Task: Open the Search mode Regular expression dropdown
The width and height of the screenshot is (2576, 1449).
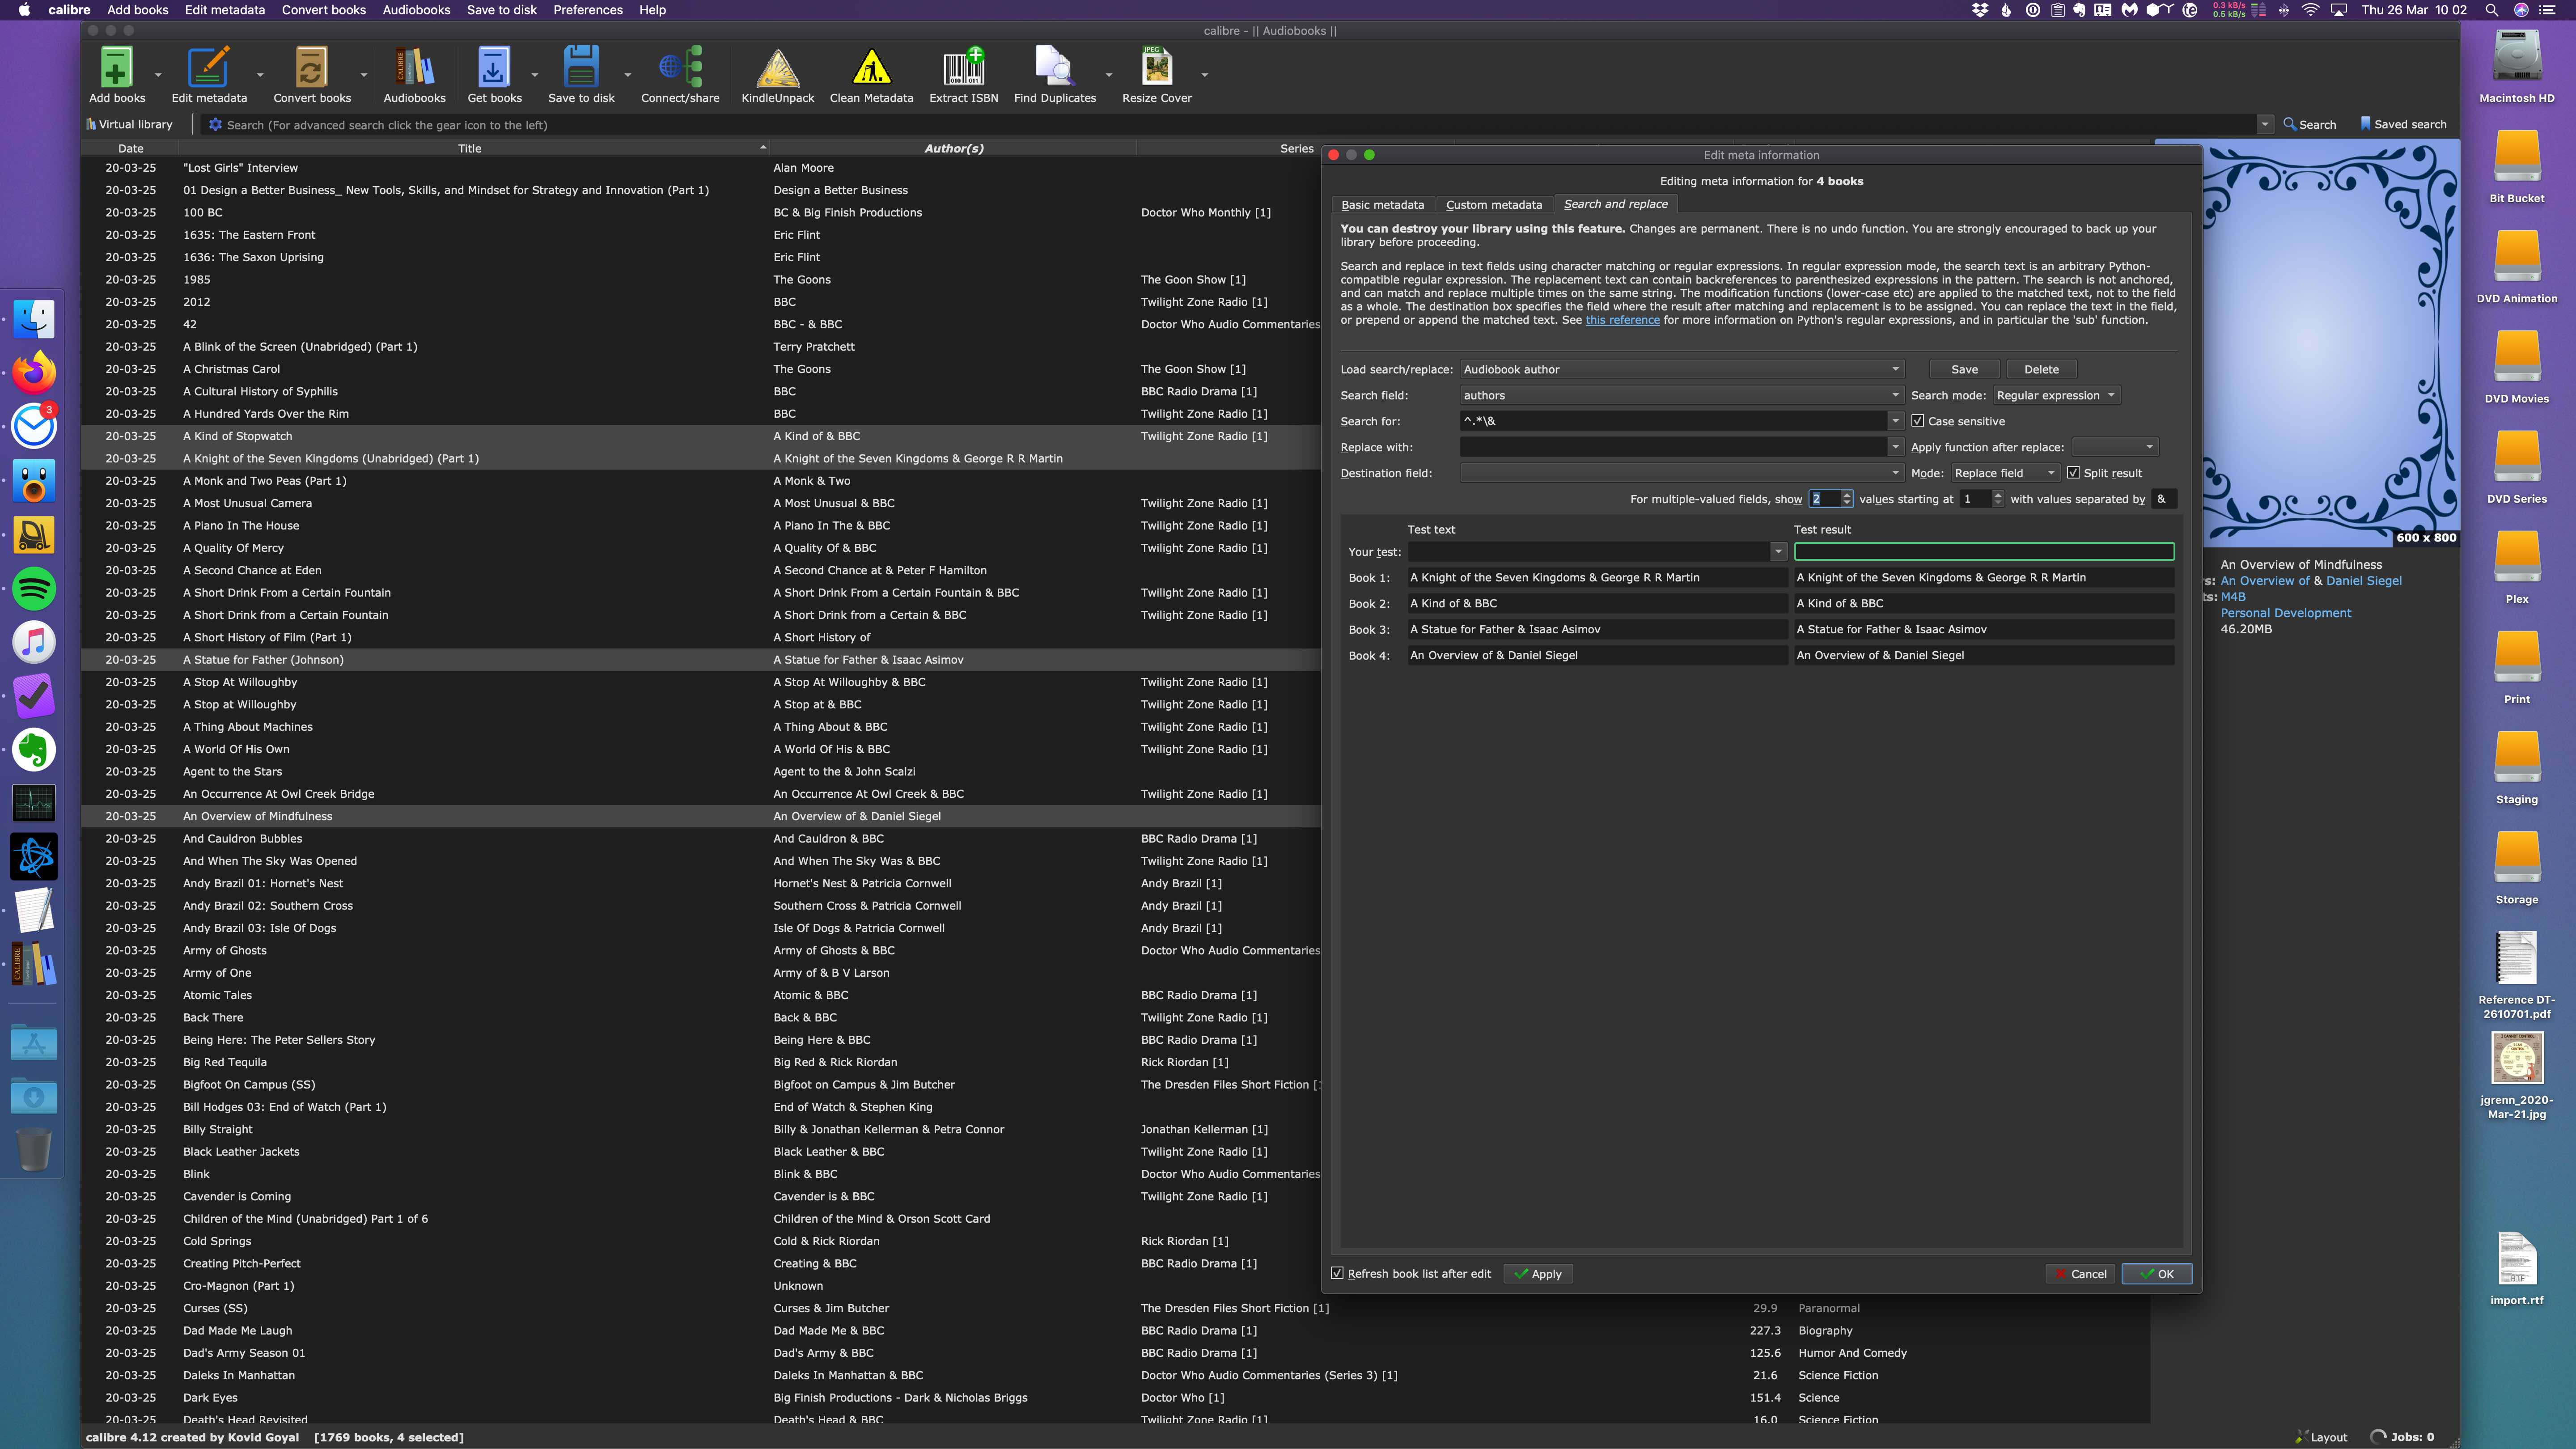Action: pyautogui.click(x=2056, y=395)
